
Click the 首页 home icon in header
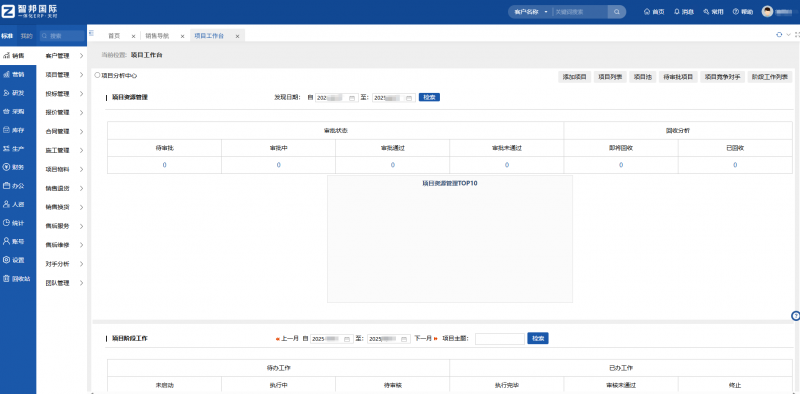point(647,12)
